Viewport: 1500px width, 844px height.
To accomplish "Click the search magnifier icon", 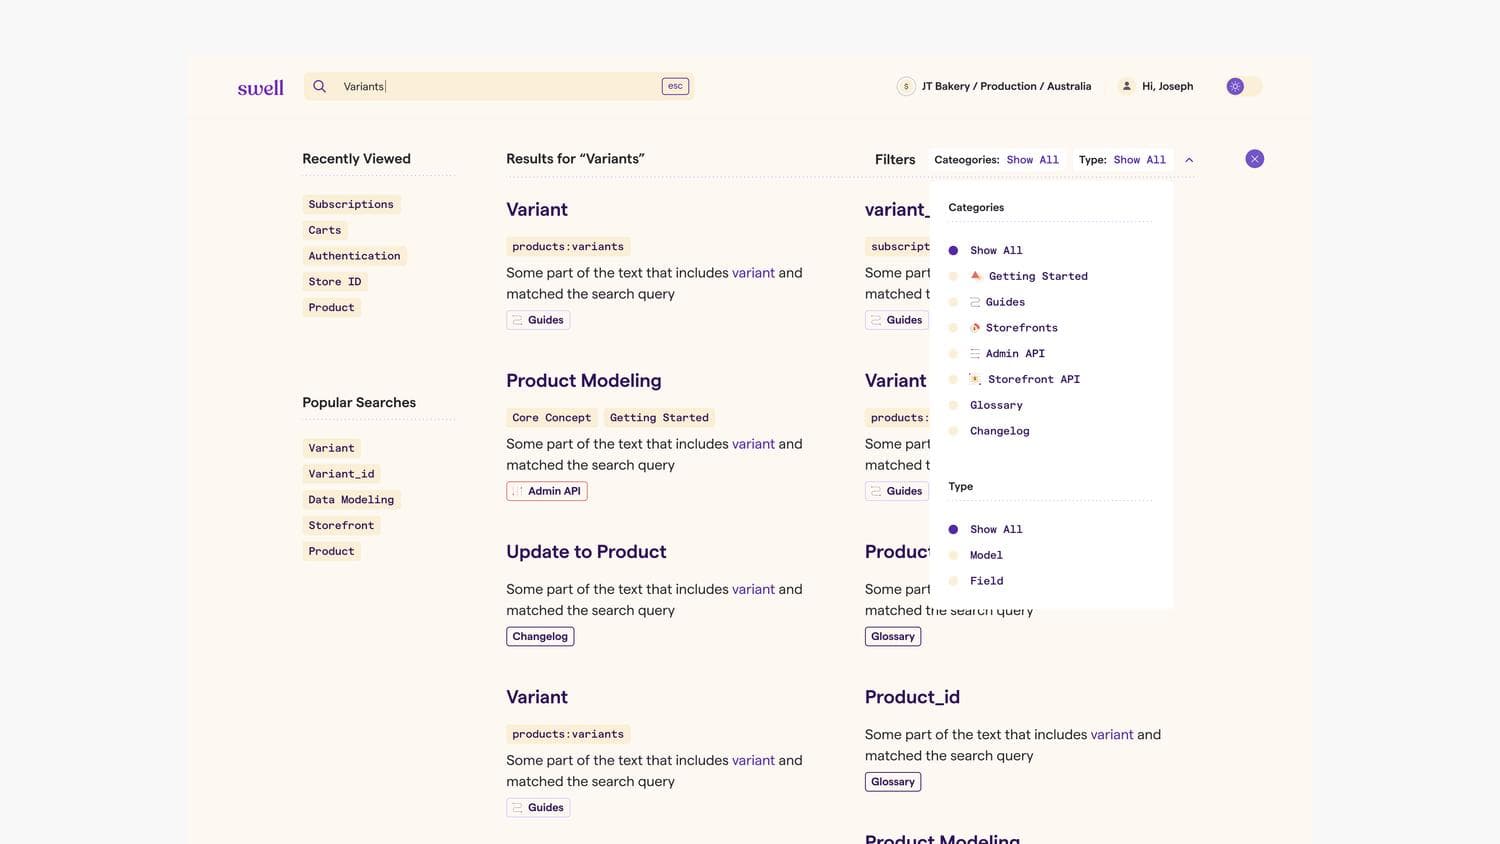I will 320,86.
